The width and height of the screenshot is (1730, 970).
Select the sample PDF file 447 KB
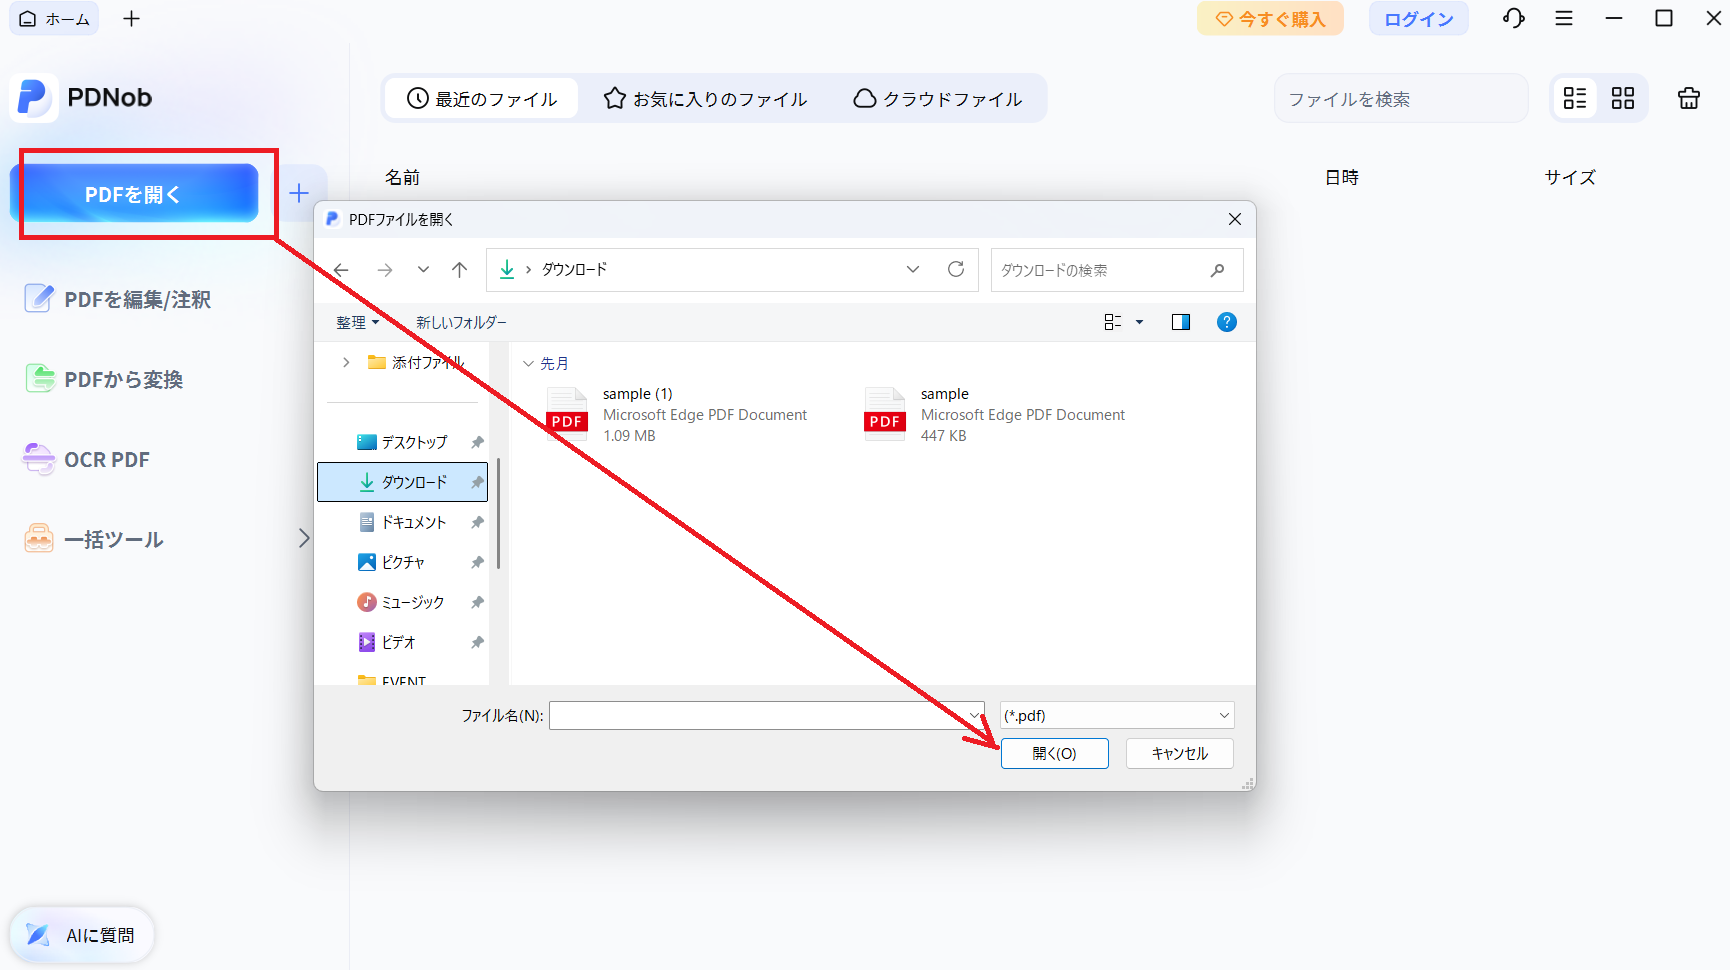pos(995,414)
